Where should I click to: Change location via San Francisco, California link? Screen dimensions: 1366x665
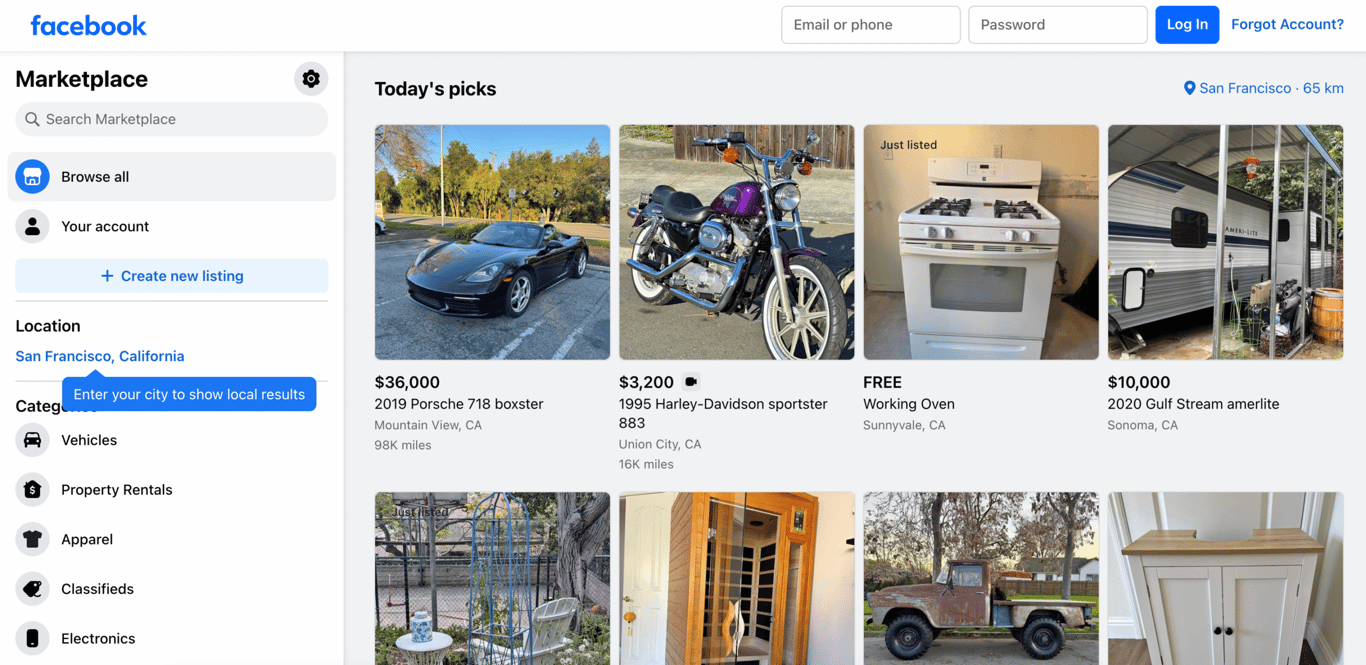(x=99, y=356)
